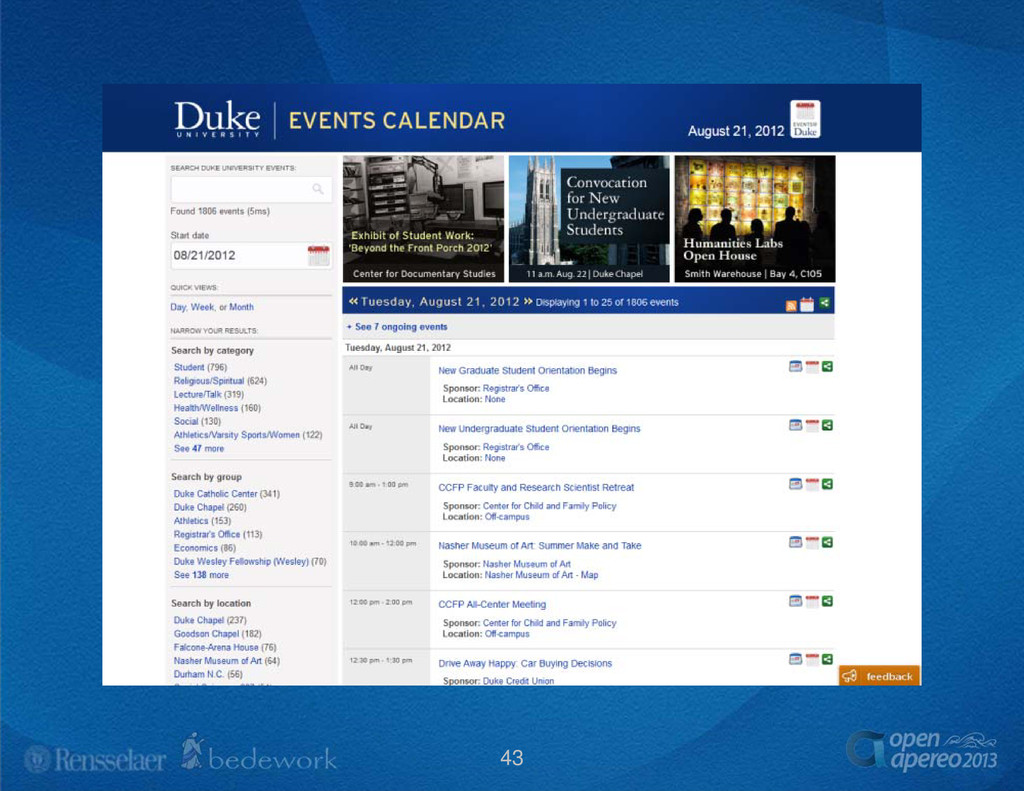Click in the Search Duke University Events field
The height and width of the screenshot is (791, 1024).
tap(251, 189)
